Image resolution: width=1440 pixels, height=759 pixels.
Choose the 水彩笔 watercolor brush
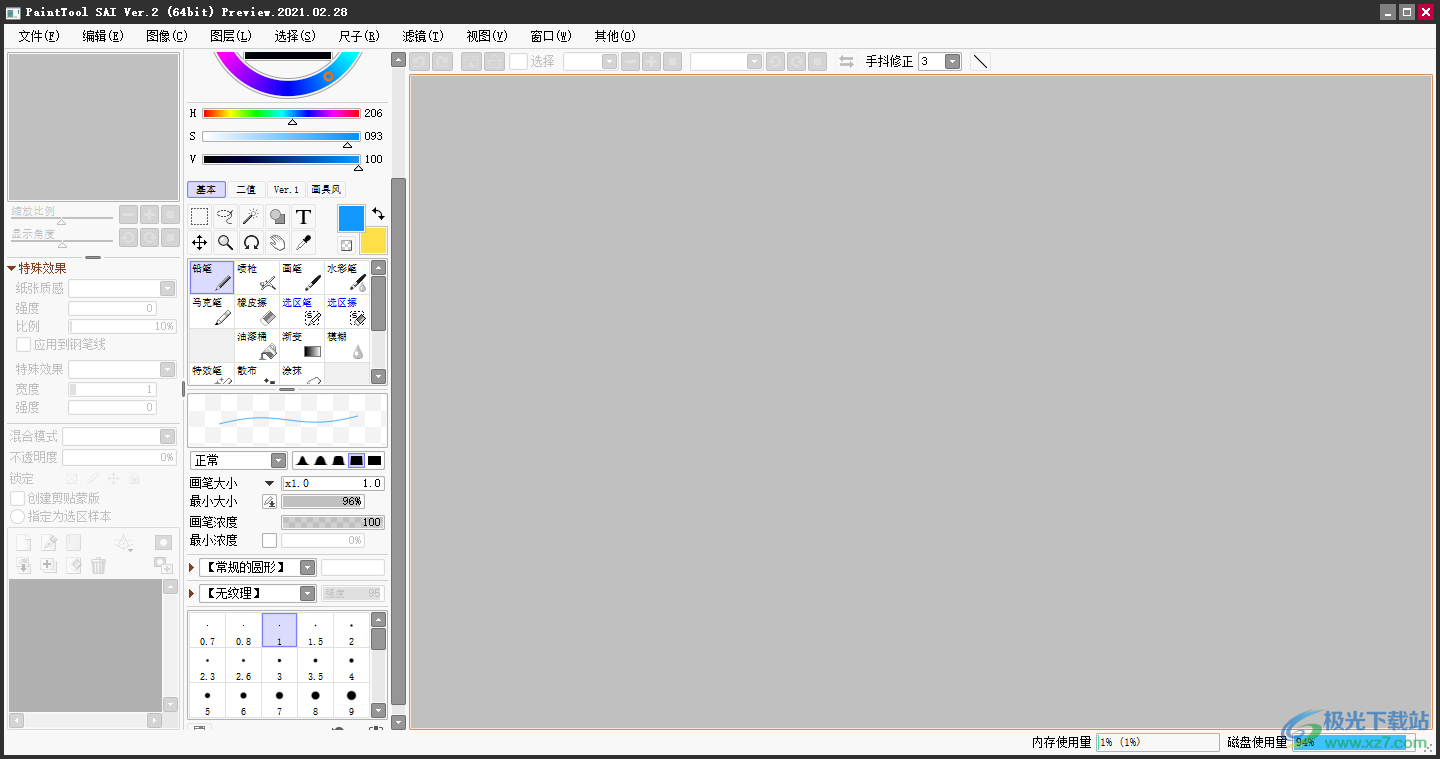coord(347,277)
